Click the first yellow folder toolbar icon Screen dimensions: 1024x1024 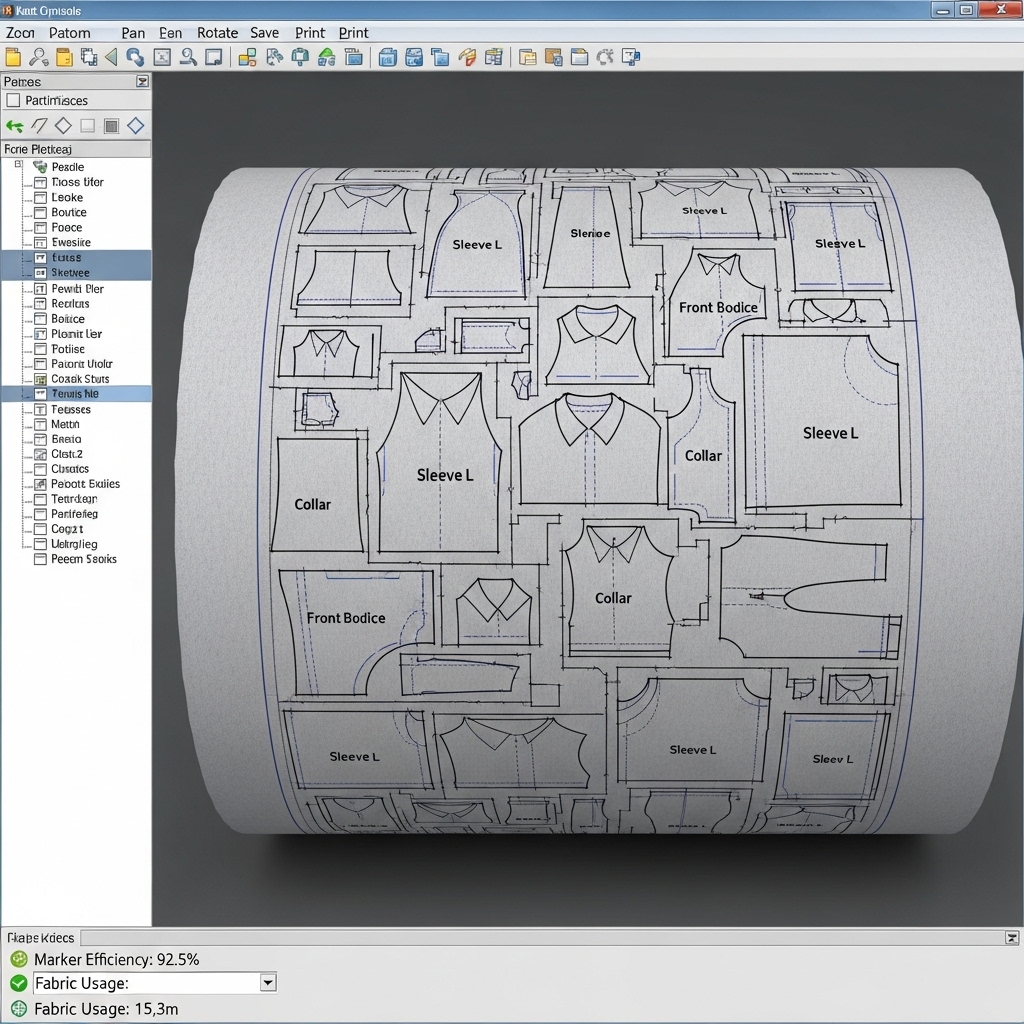tap(13, 57)
